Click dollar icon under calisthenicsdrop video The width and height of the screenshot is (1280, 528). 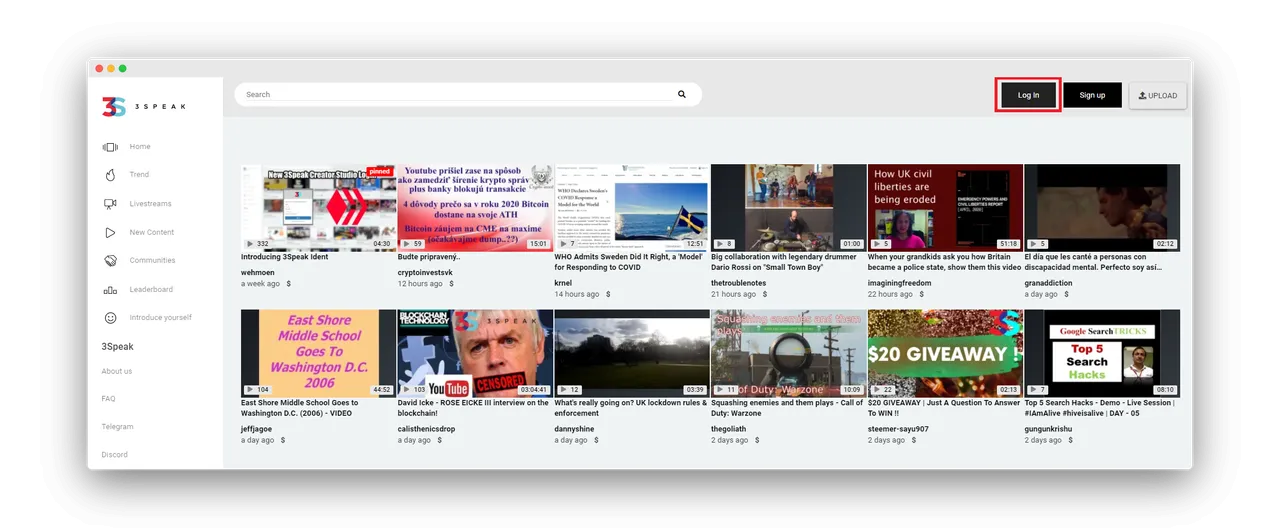(x=440, y=440)
